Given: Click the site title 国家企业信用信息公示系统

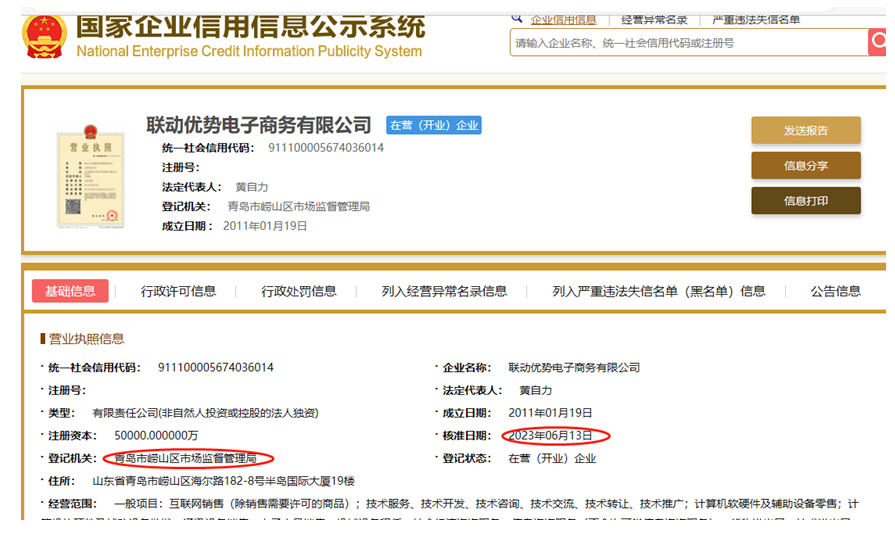Looking at the screenshot, I should 251,27.
